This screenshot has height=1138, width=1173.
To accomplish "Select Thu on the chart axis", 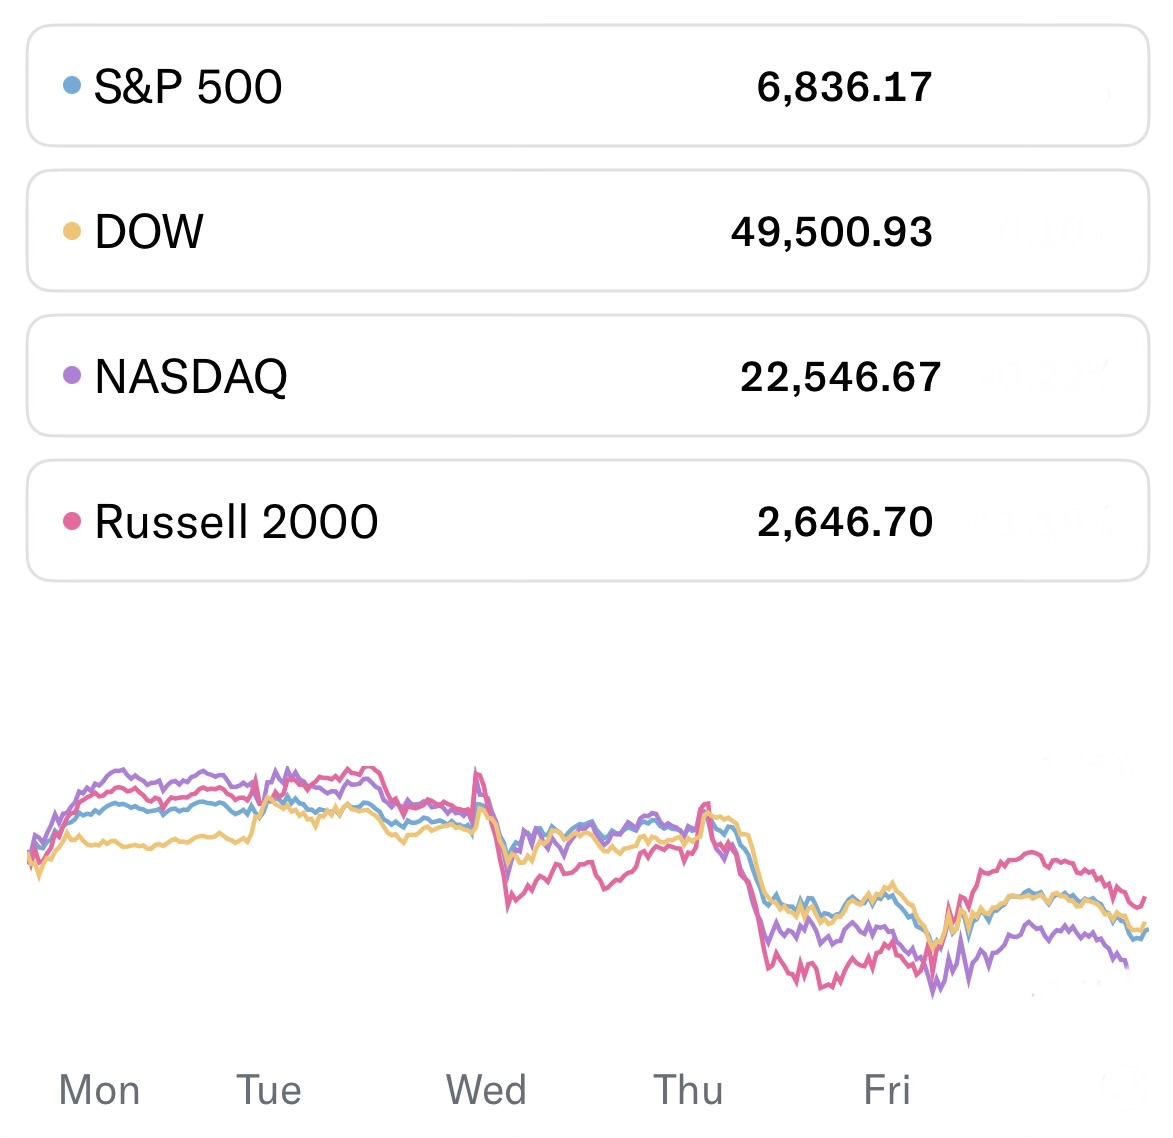I will tap(688, 1090).
